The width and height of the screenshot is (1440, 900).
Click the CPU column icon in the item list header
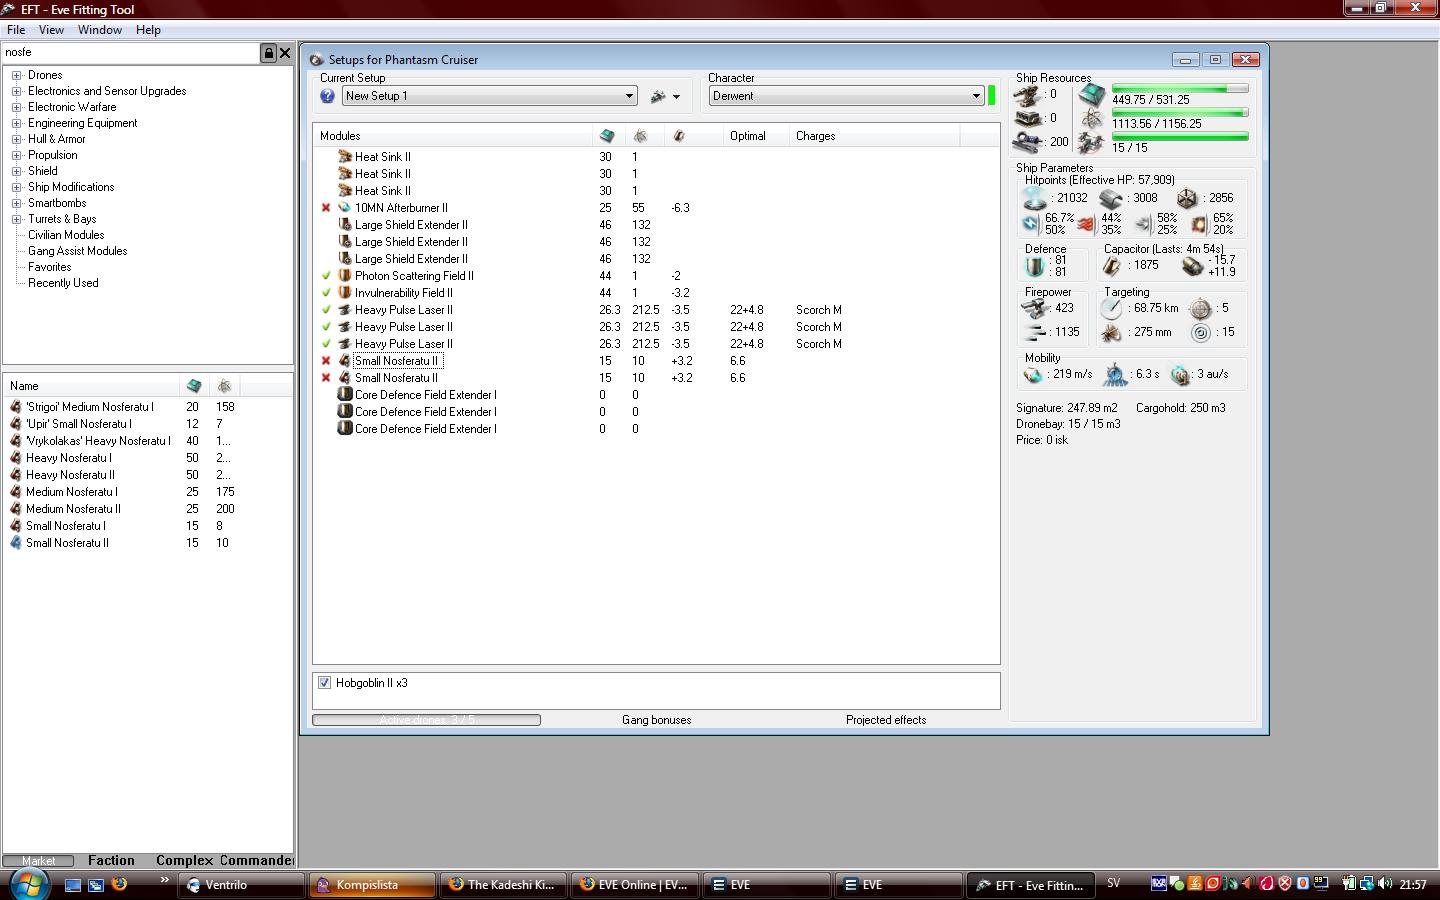pos(194,386)
